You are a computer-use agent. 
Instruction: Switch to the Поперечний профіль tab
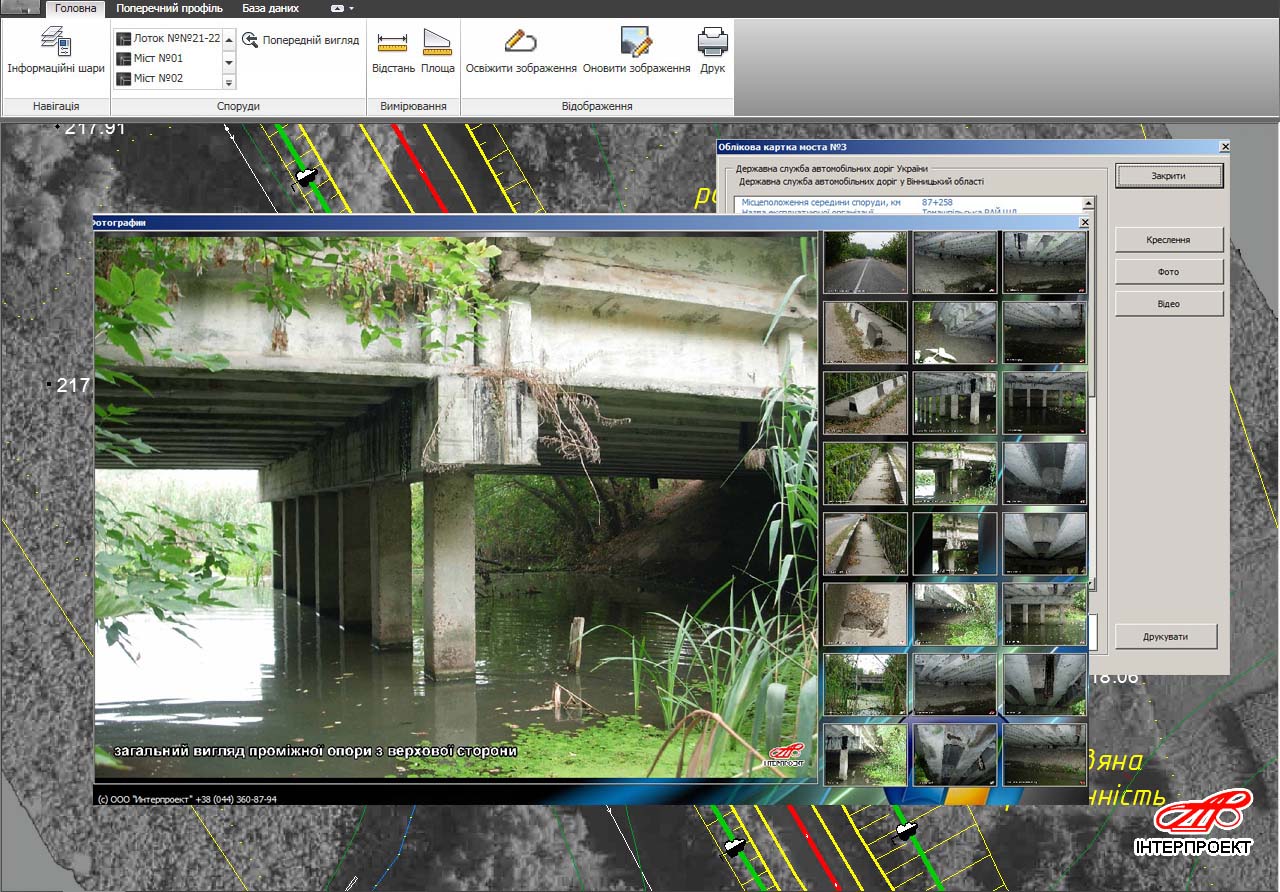click(163, 8)
